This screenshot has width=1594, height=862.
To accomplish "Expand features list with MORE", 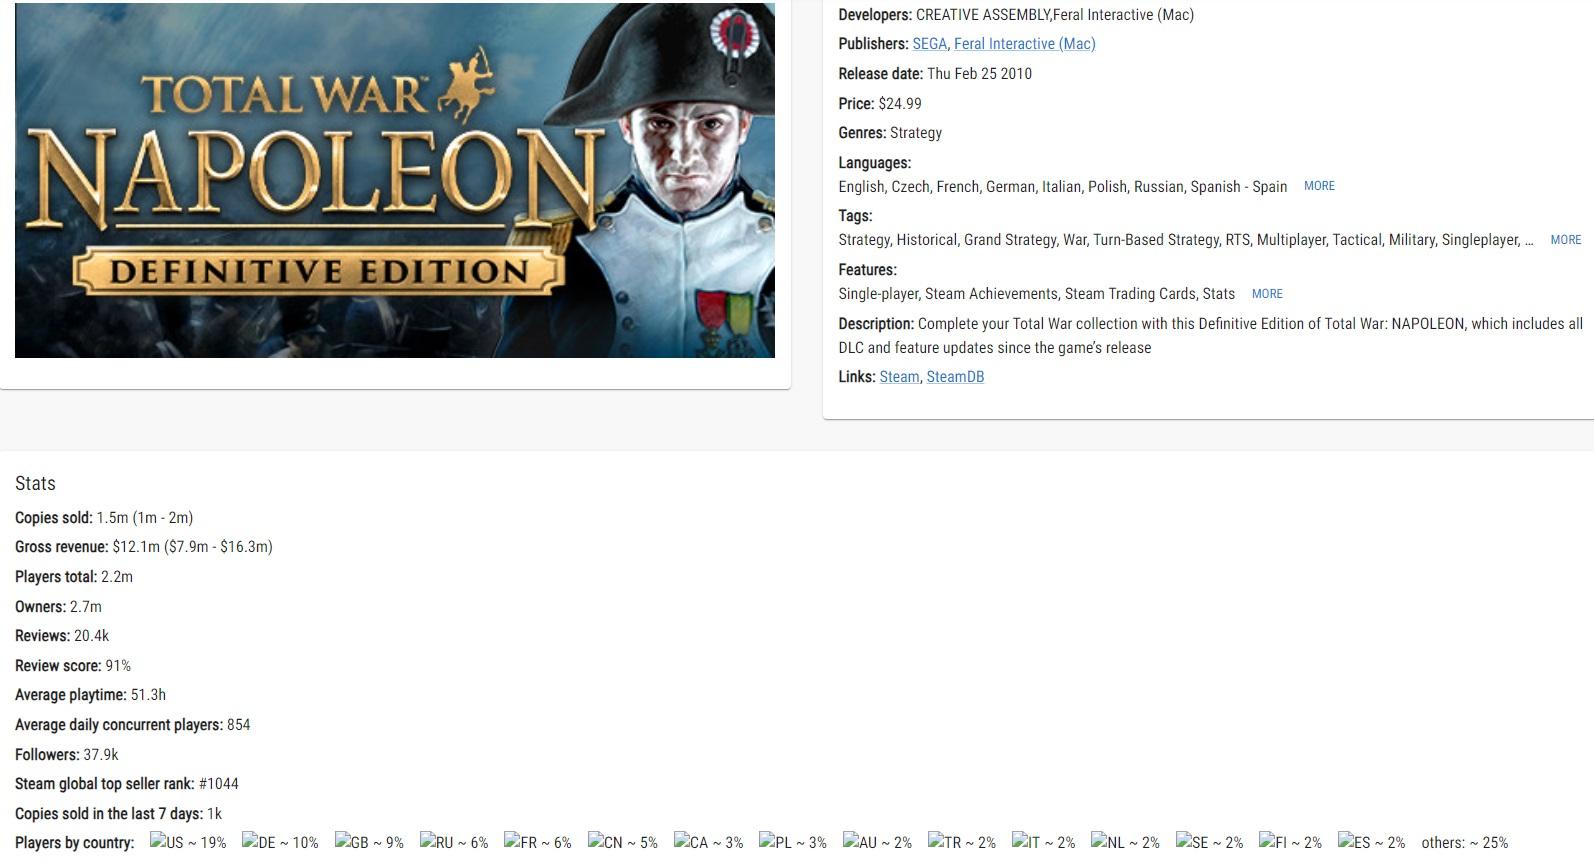I will pyautogui.click(x=1267, y=294).
